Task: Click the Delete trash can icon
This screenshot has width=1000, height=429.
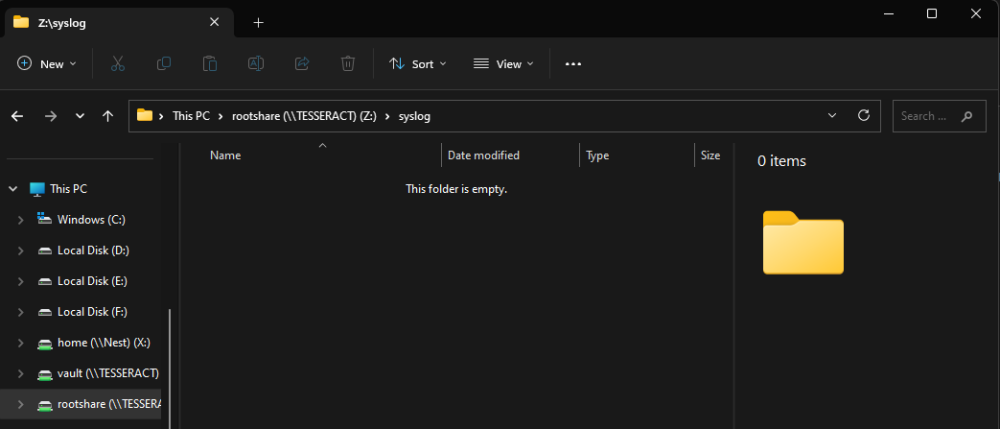Action: click(x=348, y=64)
